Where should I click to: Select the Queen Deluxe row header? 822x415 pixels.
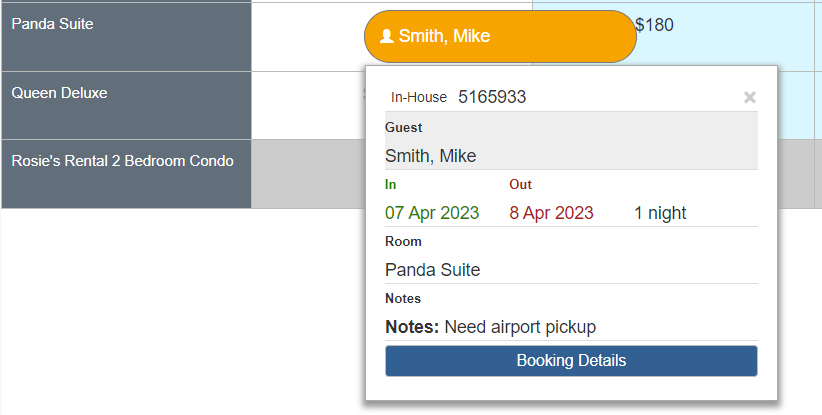126,105
